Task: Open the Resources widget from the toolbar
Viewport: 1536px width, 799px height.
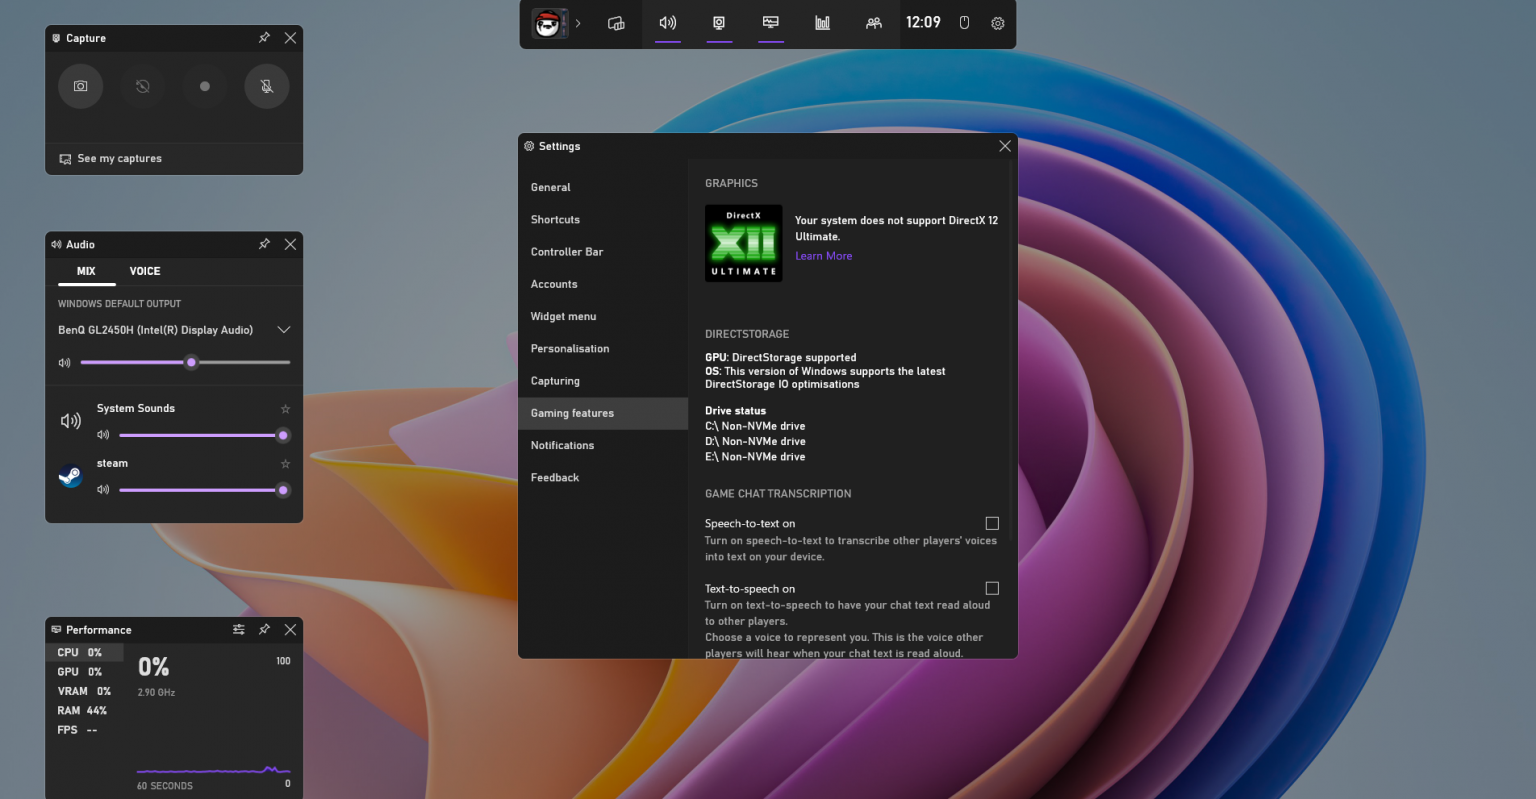Action: pos(822,23)
